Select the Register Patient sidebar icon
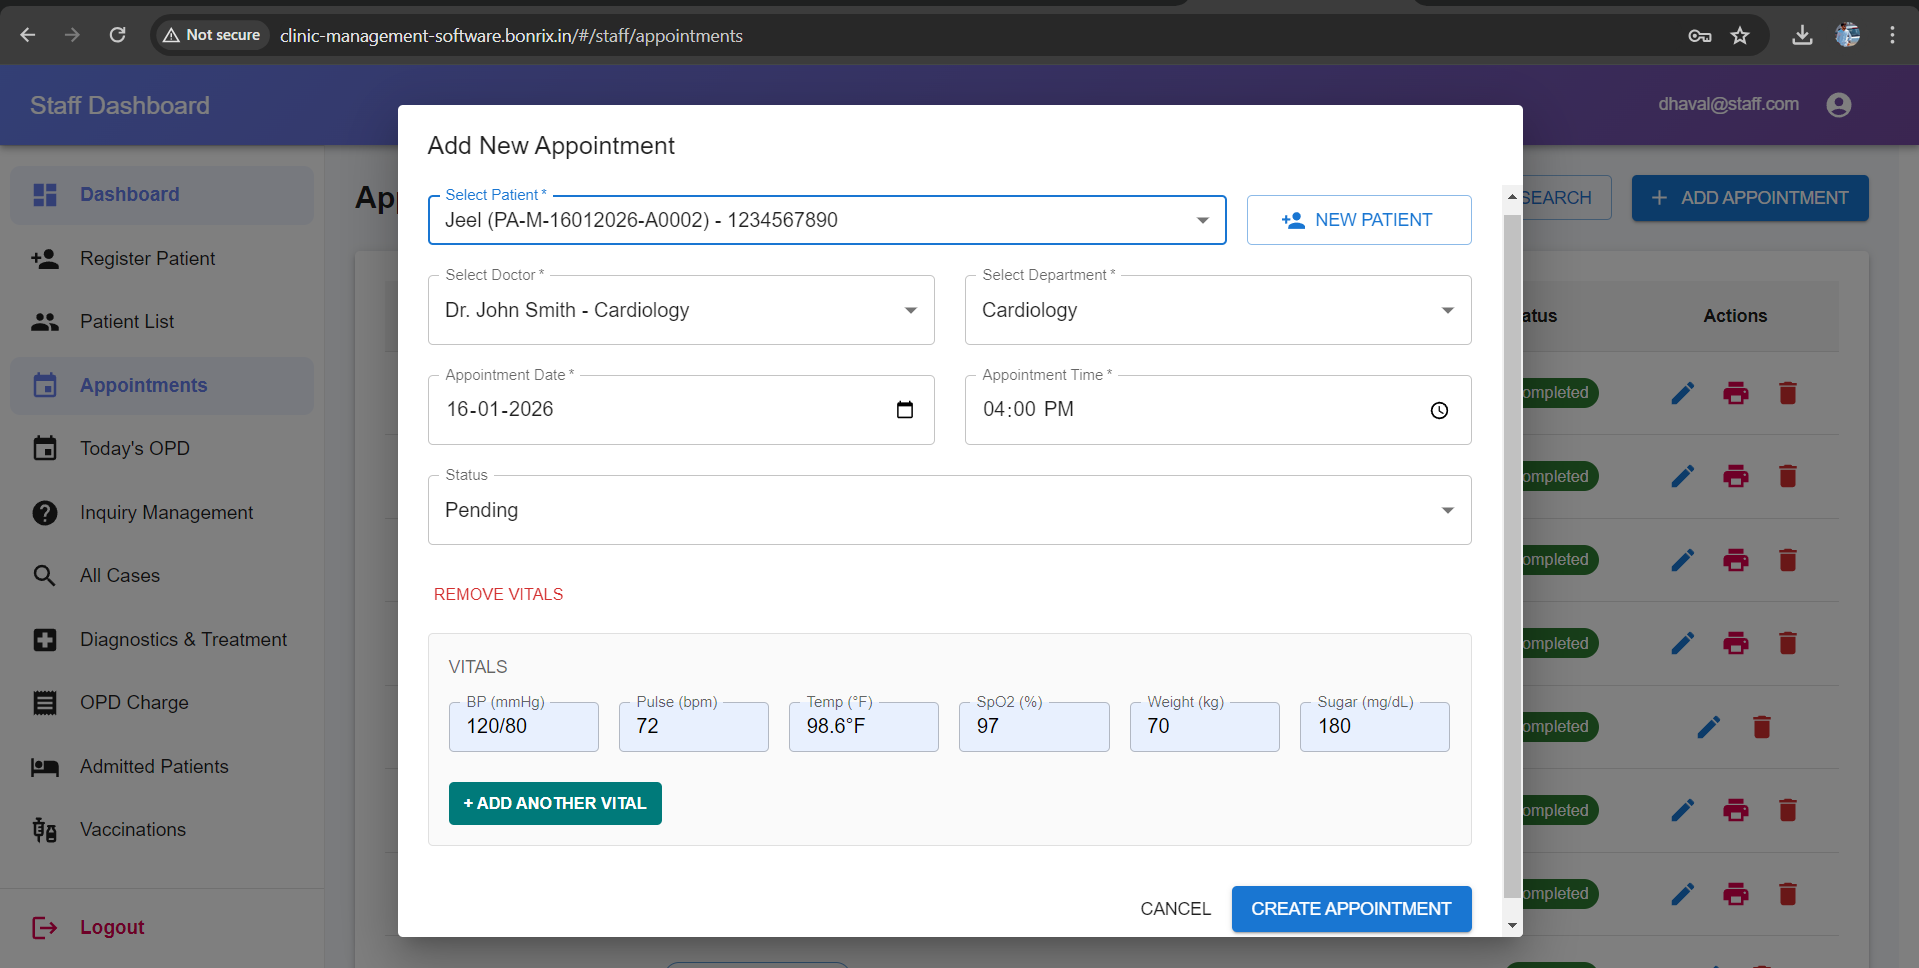The height and width of the screenshot is (968, 1919). point(45,258)
